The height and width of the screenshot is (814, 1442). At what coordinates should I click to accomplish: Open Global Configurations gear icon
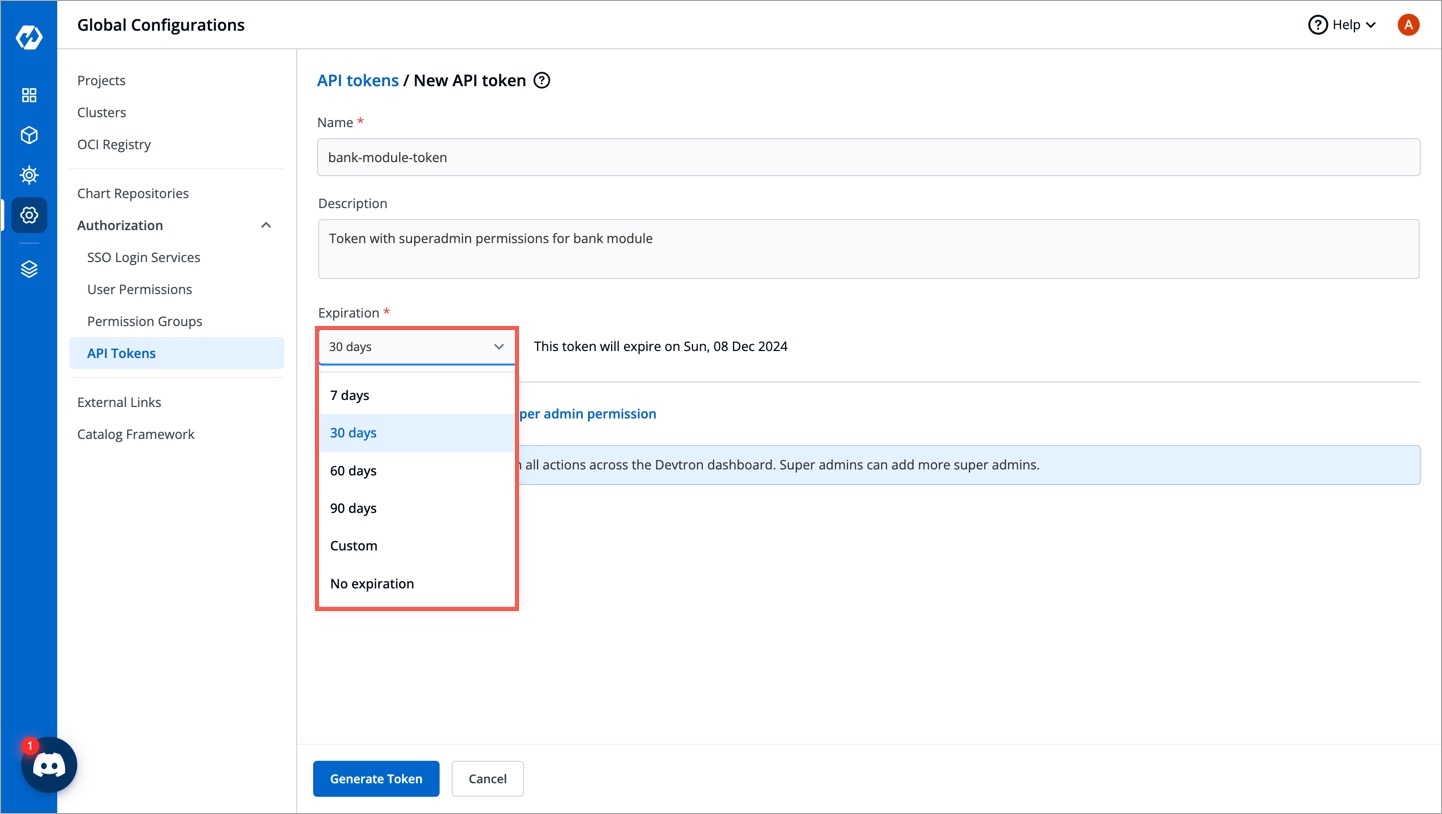coord(29,215)
